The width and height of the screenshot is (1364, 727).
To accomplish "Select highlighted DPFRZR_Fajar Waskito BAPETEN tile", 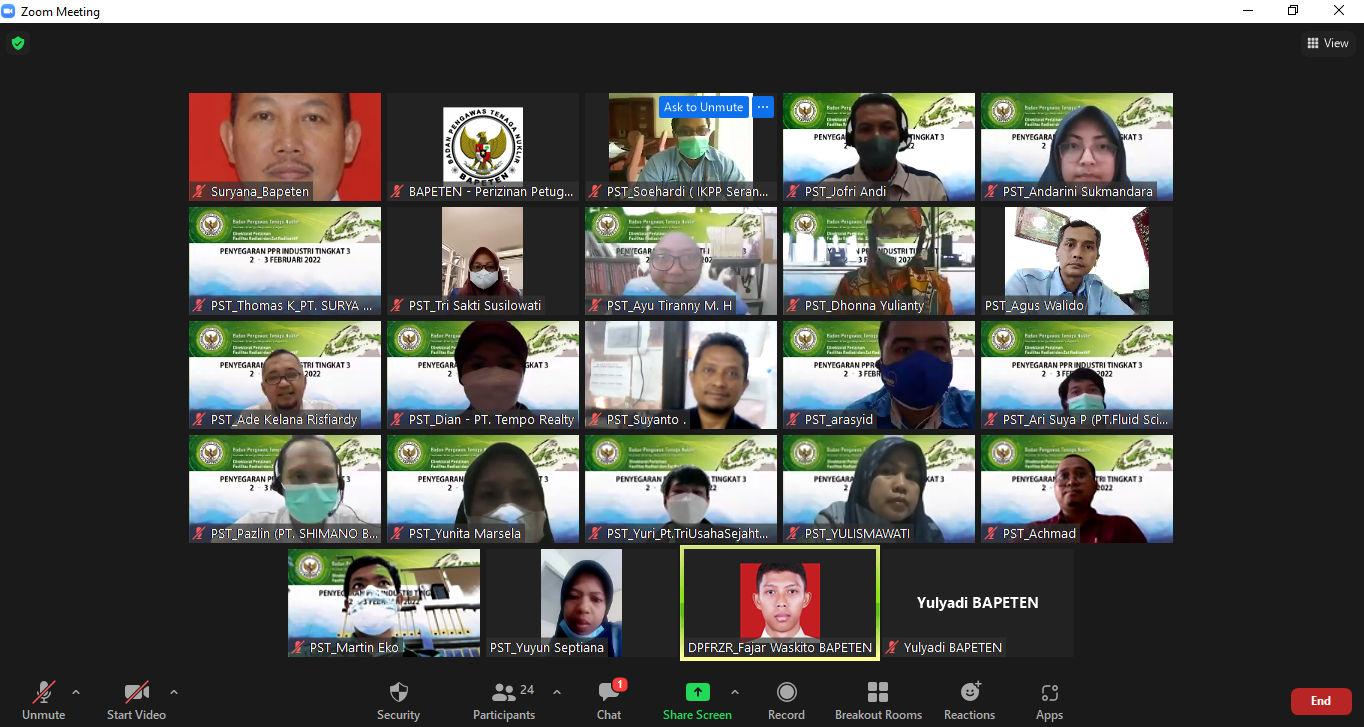I will pos(780,602).
